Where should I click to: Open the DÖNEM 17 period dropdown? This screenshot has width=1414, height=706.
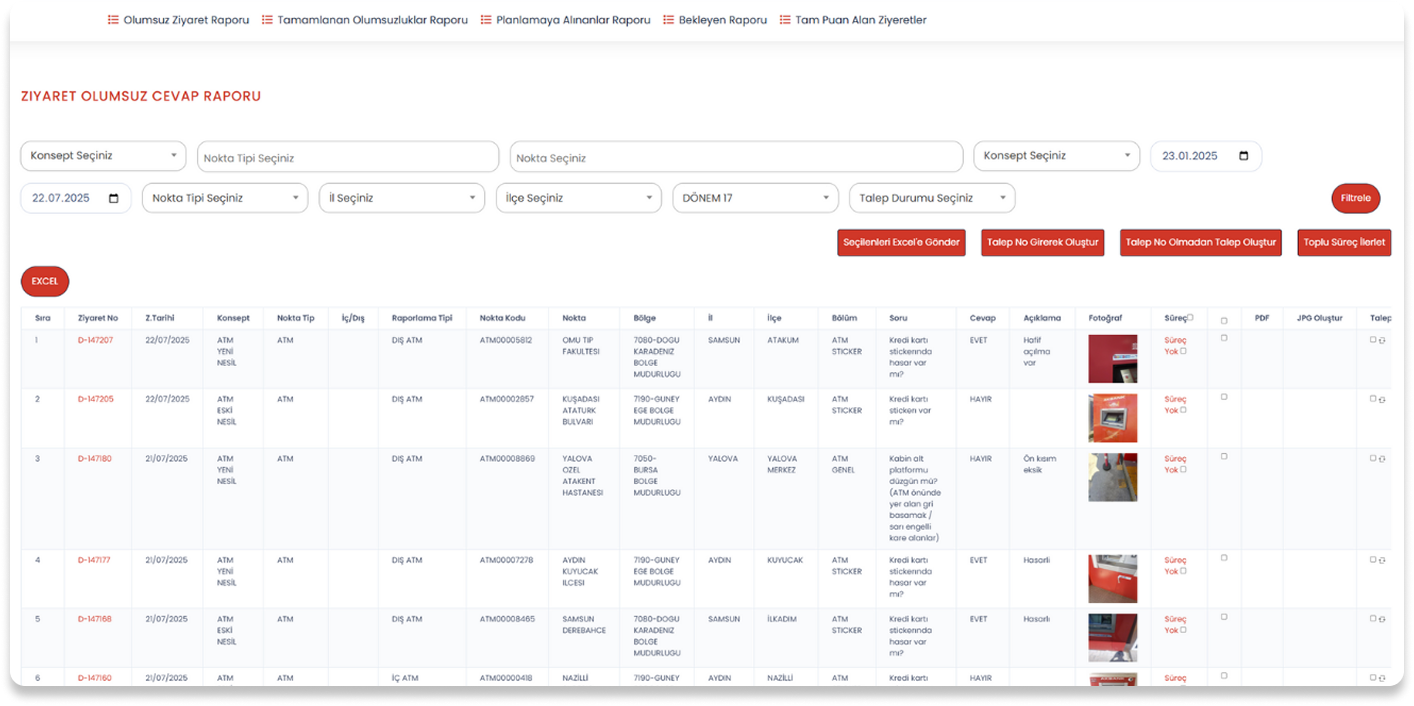(755, 198)
